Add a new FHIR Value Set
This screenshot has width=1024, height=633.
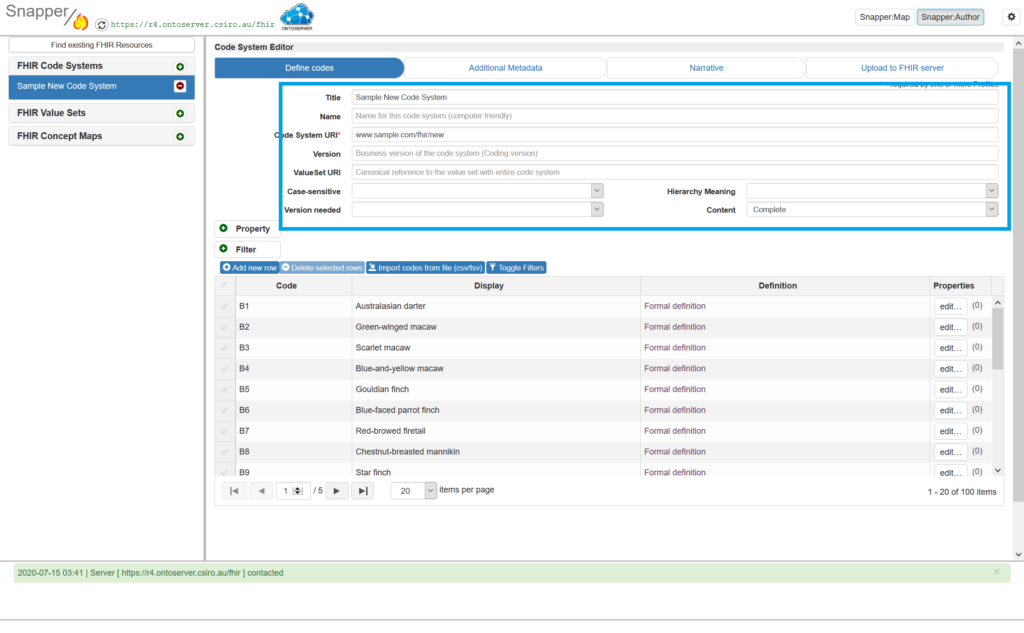point(180,114)
